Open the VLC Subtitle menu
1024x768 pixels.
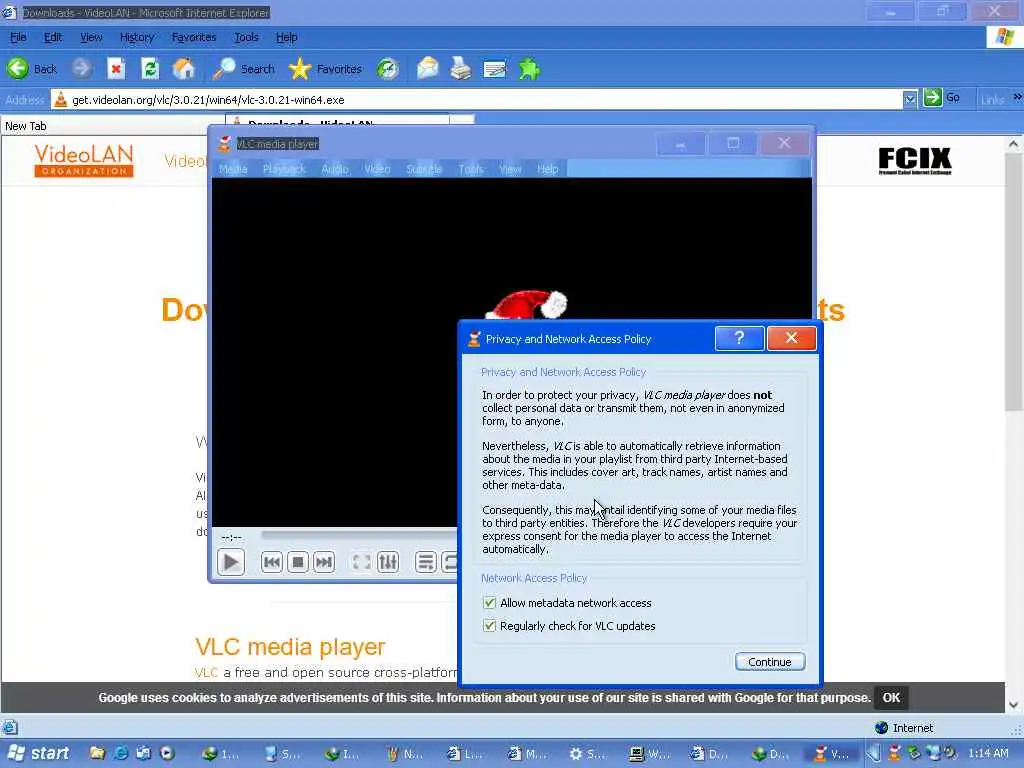(424, 169)
